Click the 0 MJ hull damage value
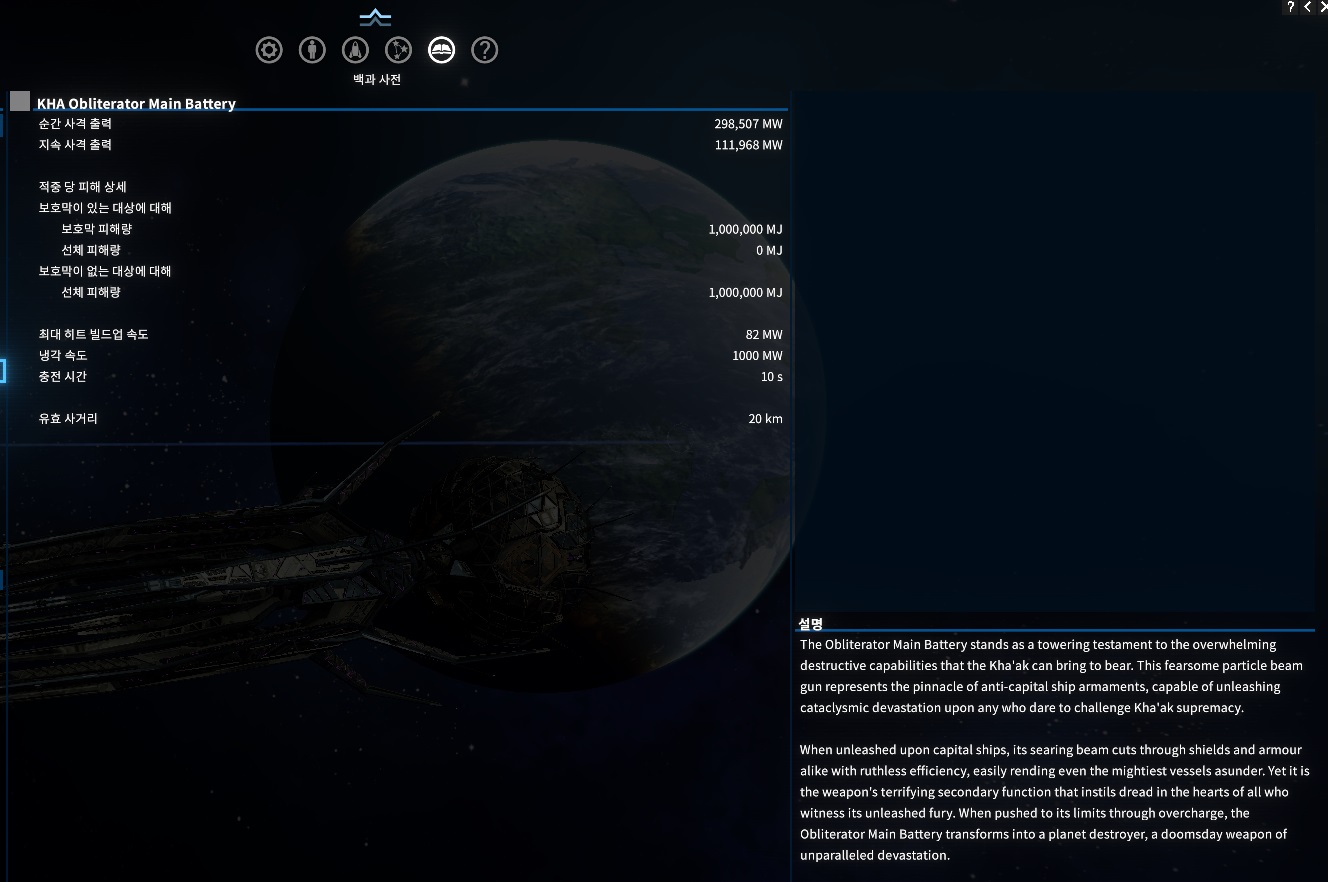 pyautogui.click(x=769, y=250)
